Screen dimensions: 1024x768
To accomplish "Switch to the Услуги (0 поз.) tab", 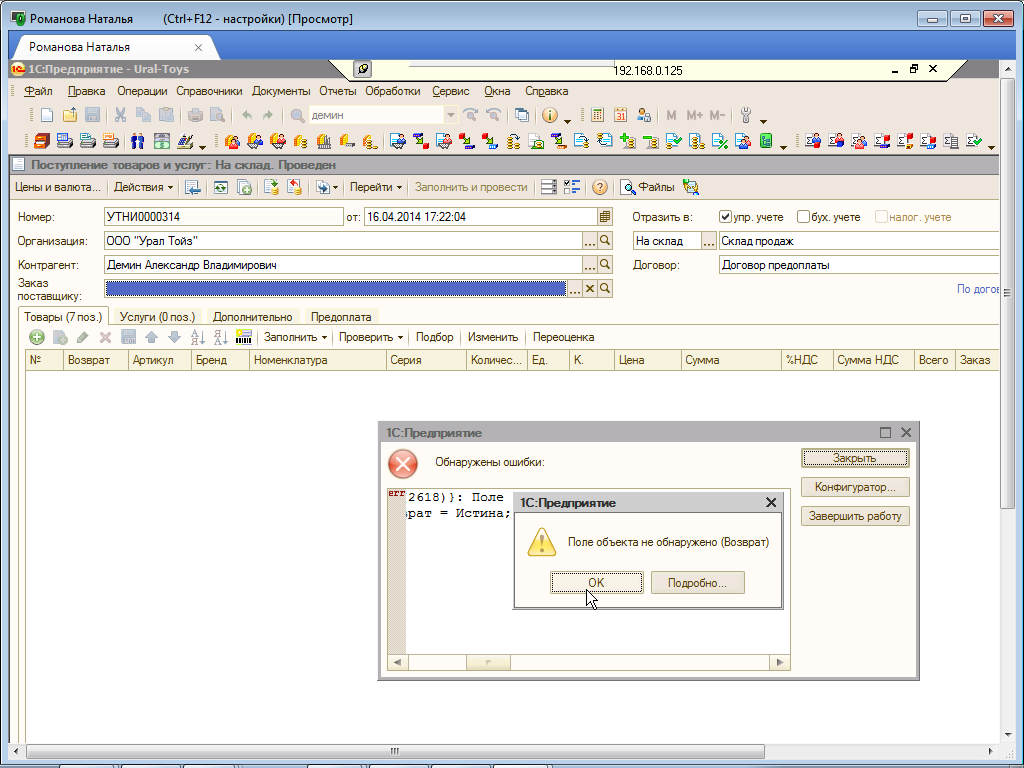I will 157,317.
